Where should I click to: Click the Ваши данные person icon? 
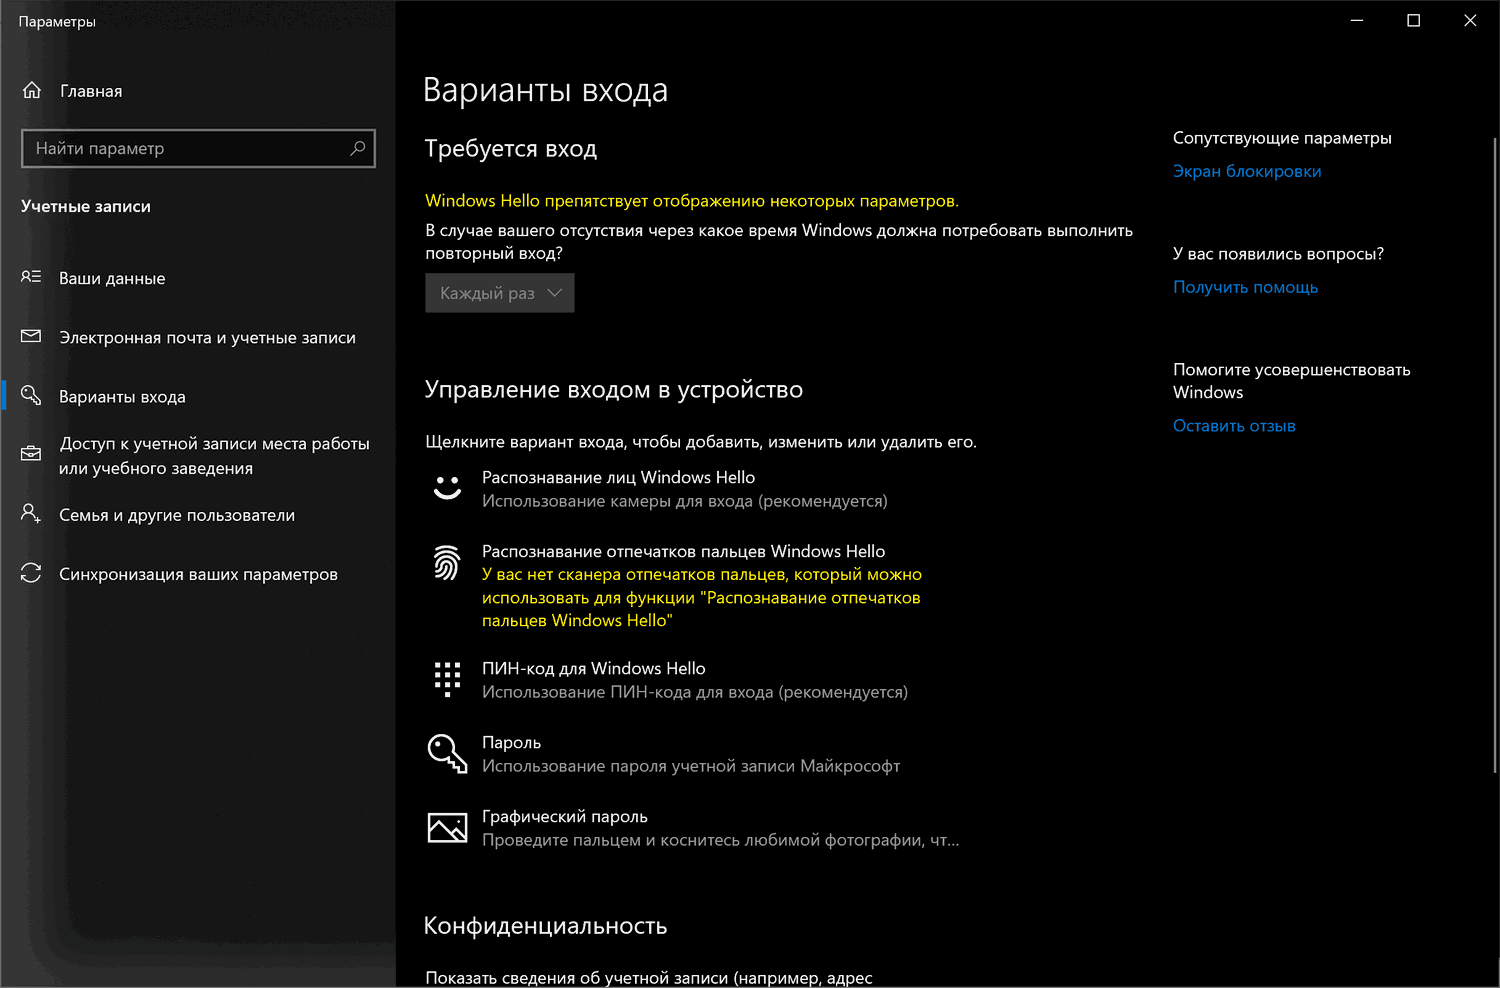click(x=31, y=277)
